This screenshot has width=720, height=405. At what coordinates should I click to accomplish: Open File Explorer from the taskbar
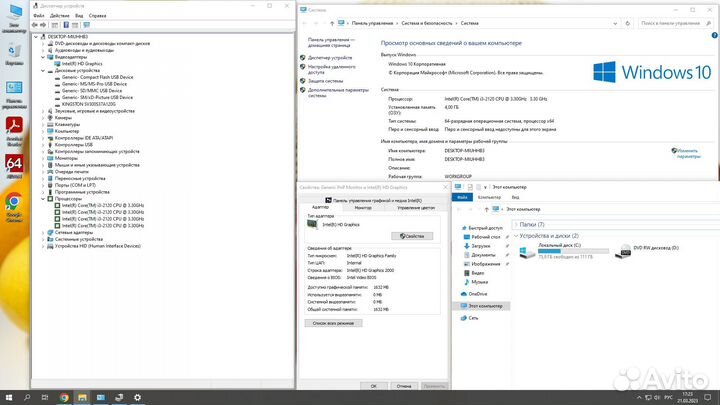[82, 398]
